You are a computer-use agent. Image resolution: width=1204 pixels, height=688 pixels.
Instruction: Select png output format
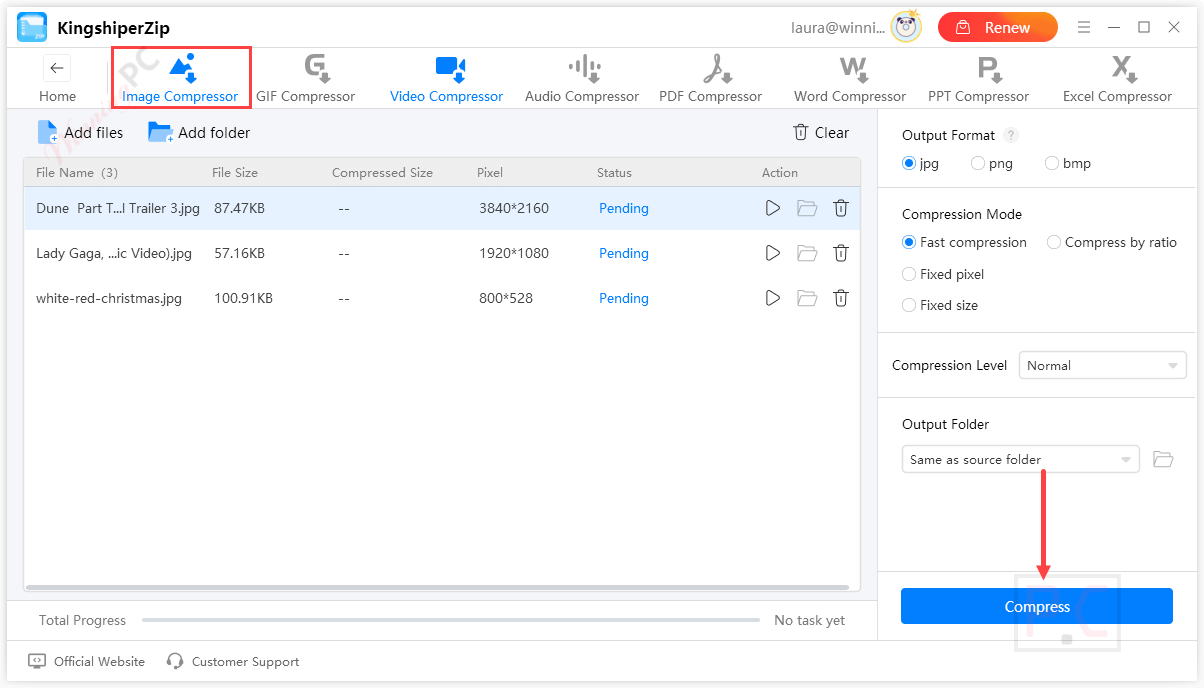pyautogui.click(x=992, y=163)
